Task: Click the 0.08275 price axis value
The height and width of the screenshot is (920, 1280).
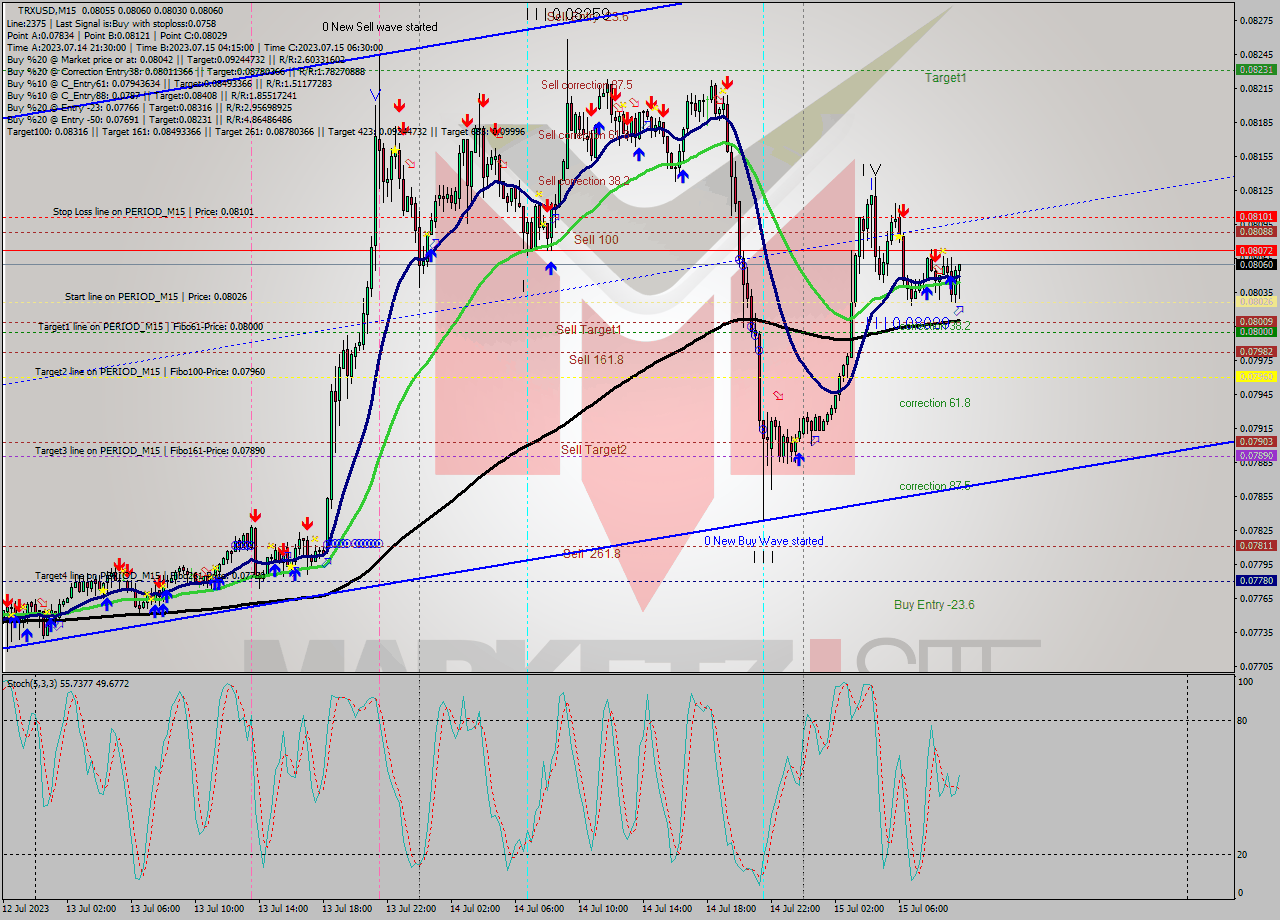Action: pos(1255,20)
